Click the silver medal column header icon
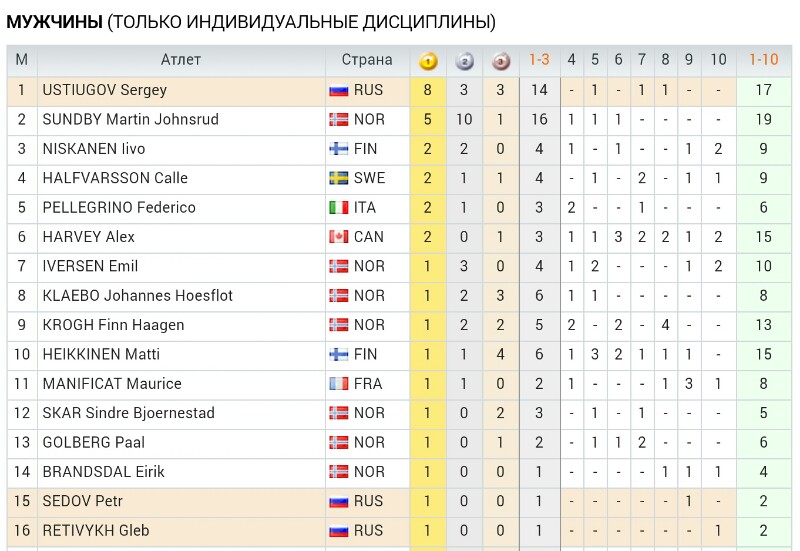The image size is (800, 551). point(464,61)
